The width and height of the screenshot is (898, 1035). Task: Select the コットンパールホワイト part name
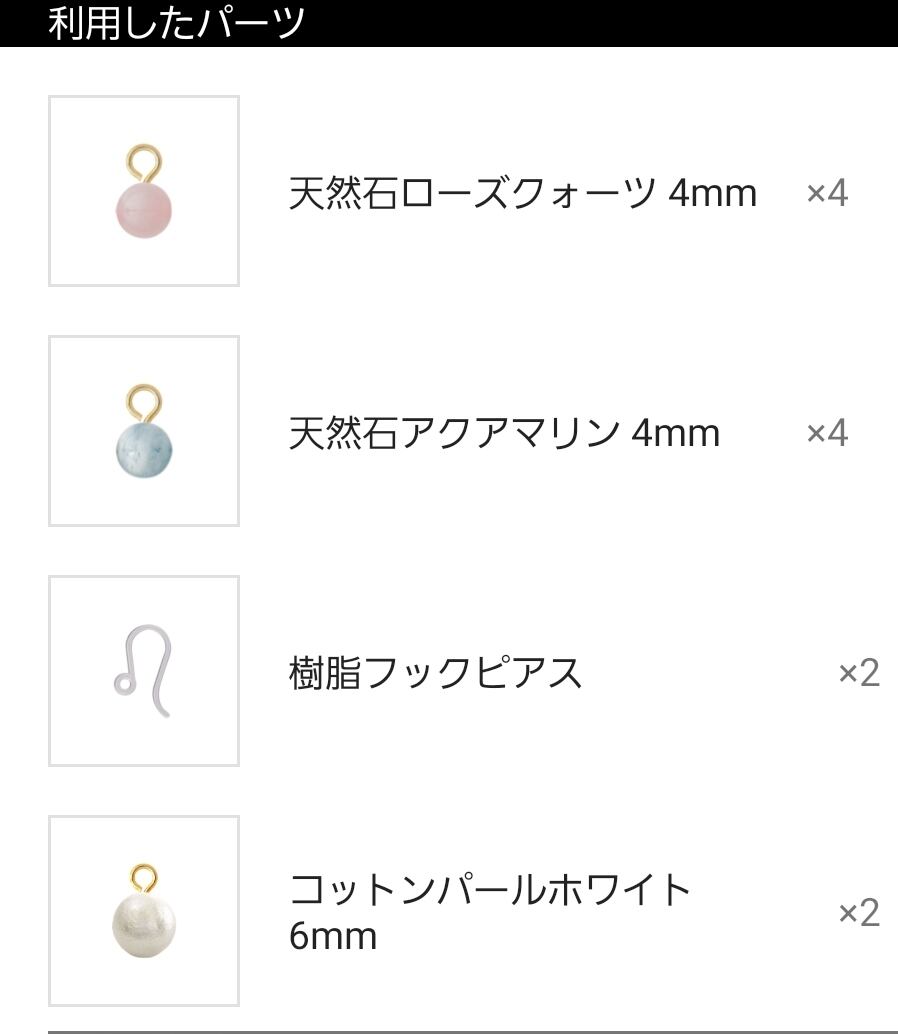490,889
